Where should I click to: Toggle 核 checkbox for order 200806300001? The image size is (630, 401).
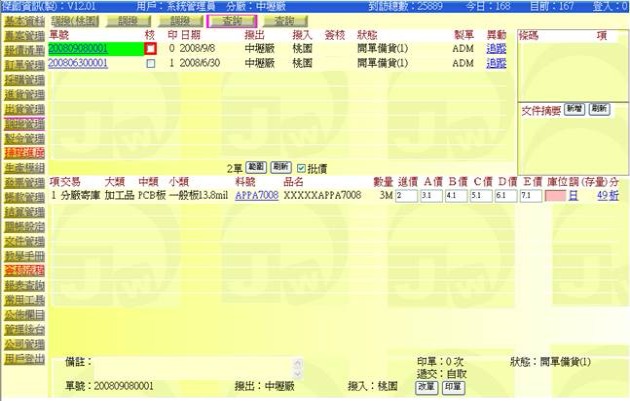(151, 63)
